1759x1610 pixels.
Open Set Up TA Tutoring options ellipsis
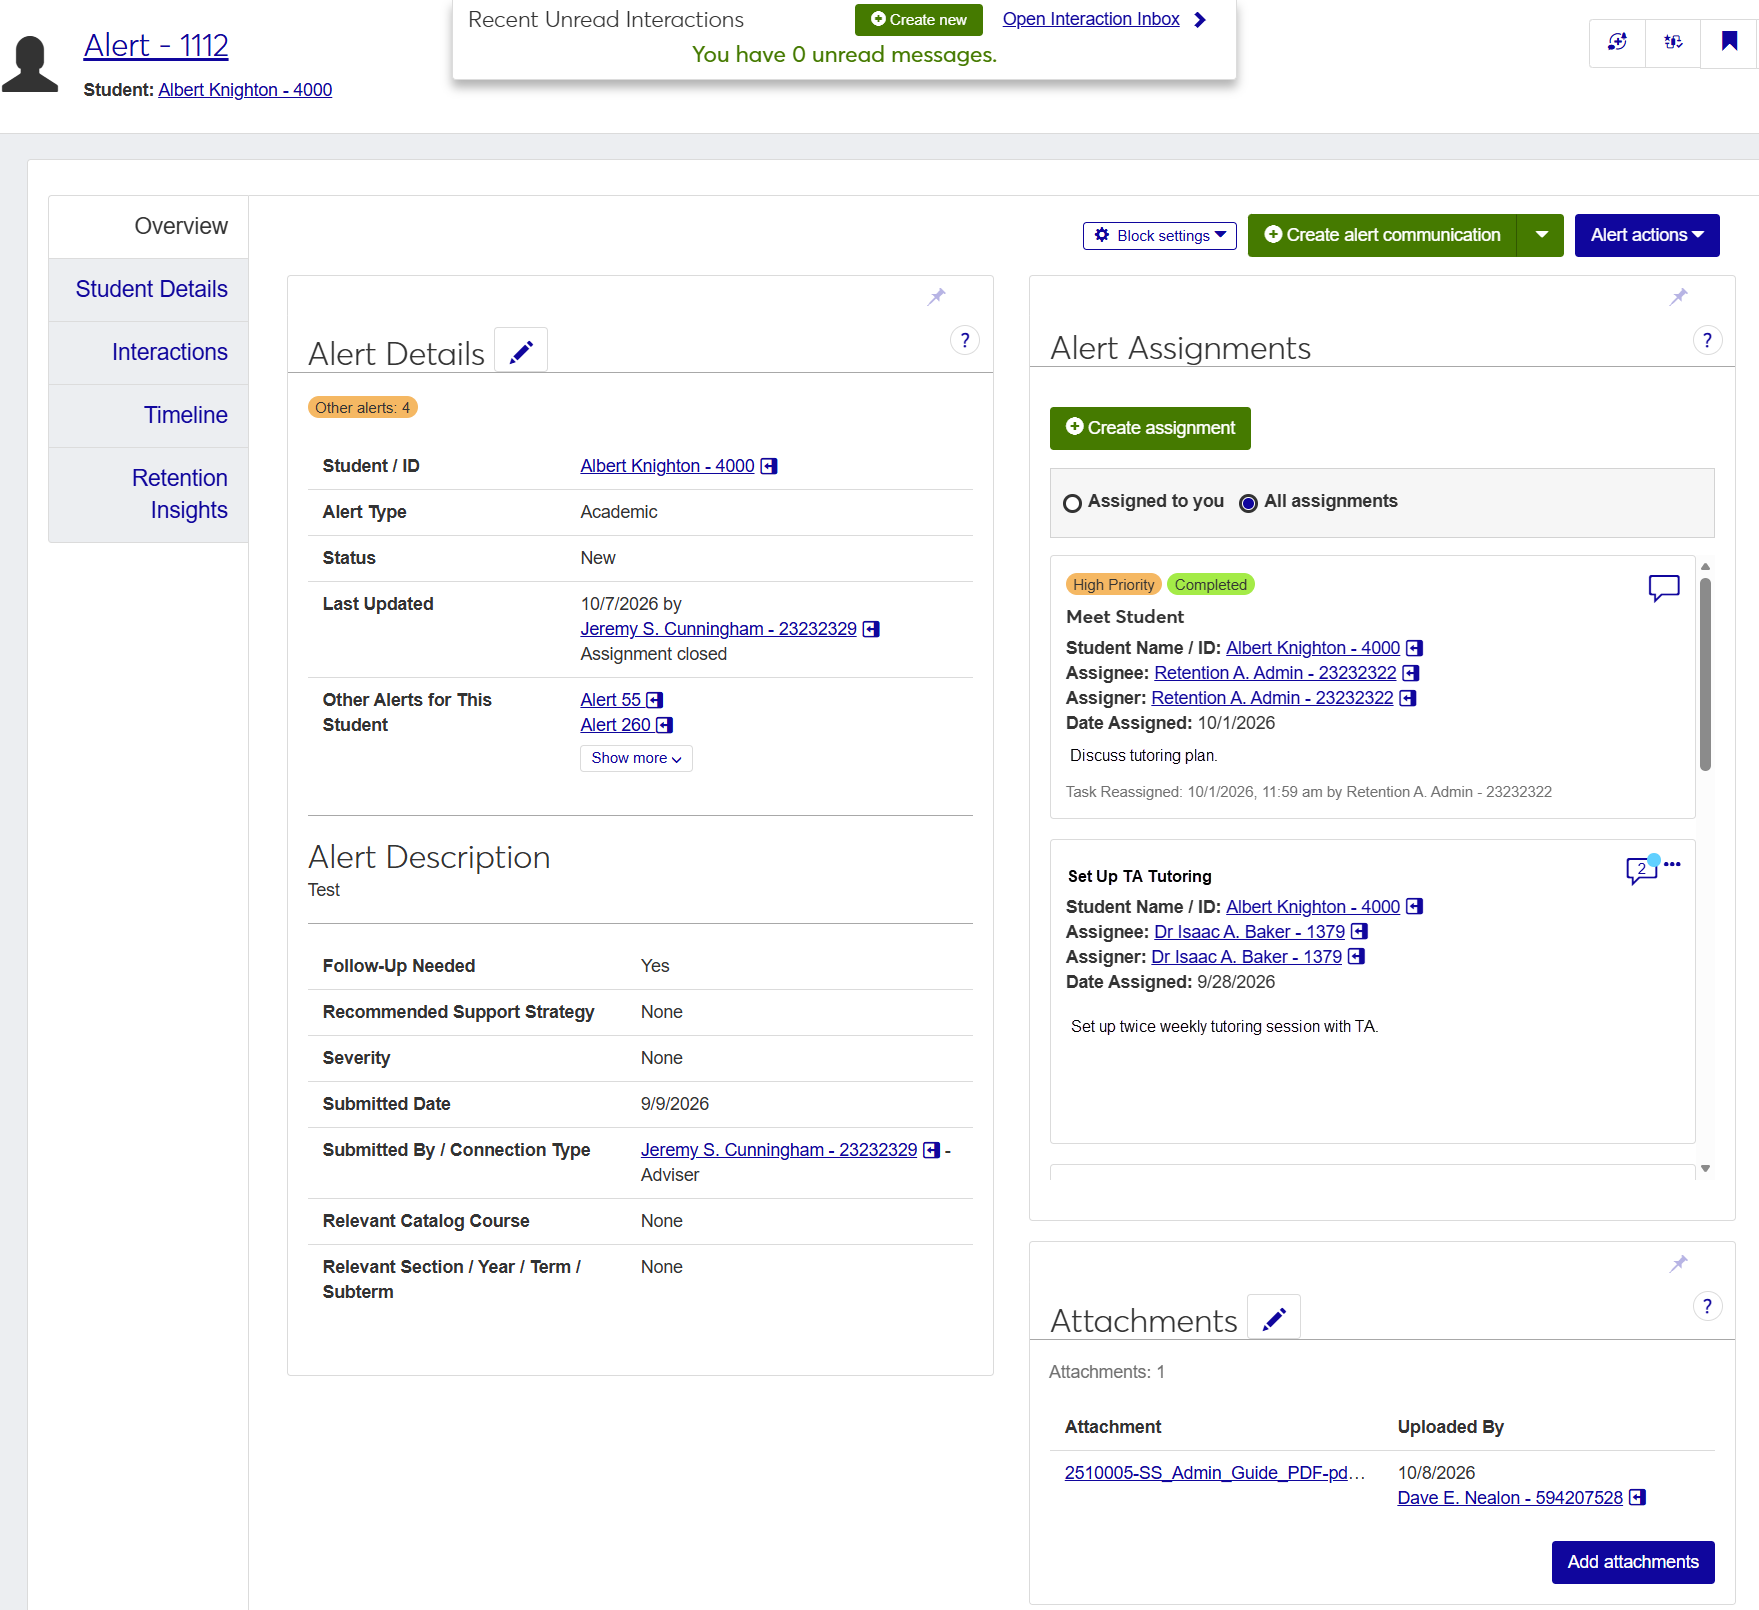(1672, 864)
